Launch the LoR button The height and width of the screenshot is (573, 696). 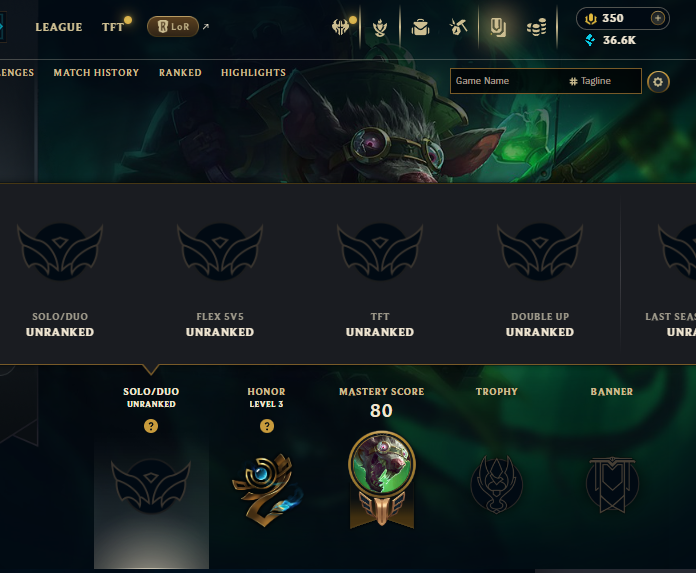[x=173, y=27]
